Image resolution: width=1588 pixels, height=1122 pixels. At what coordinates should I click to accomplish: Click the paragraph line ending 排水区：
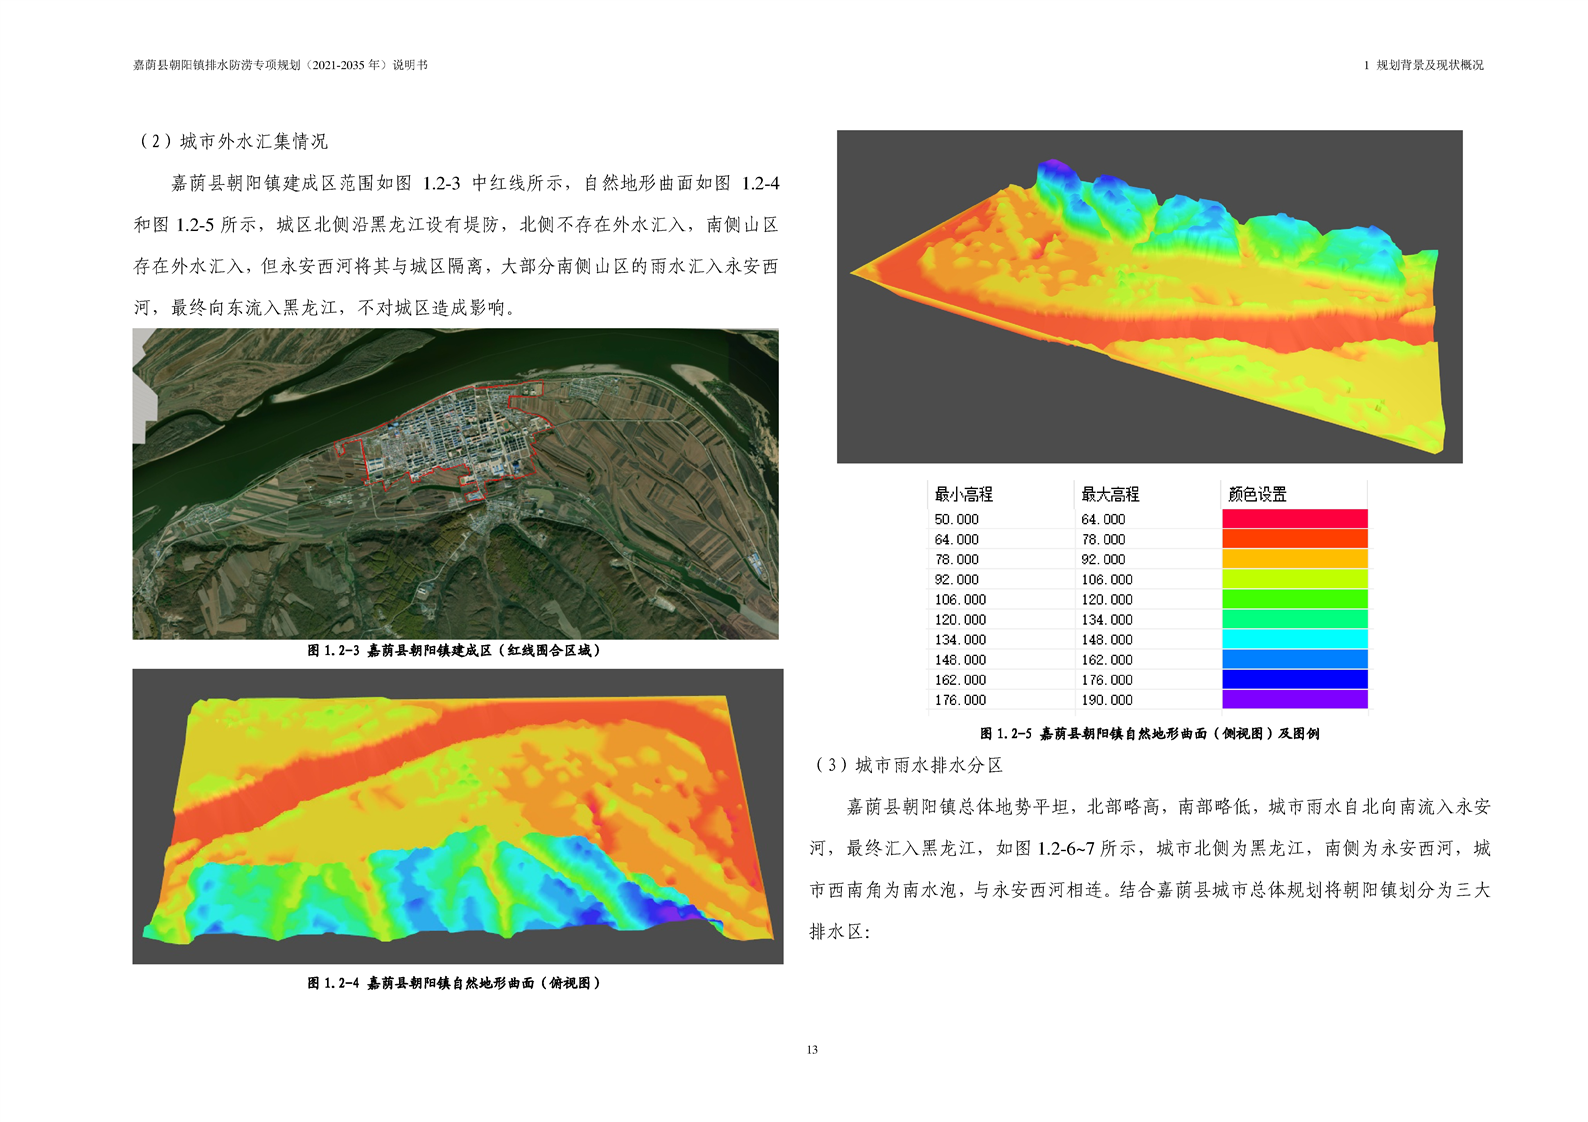pyautogui.click(x=840, y=931)
